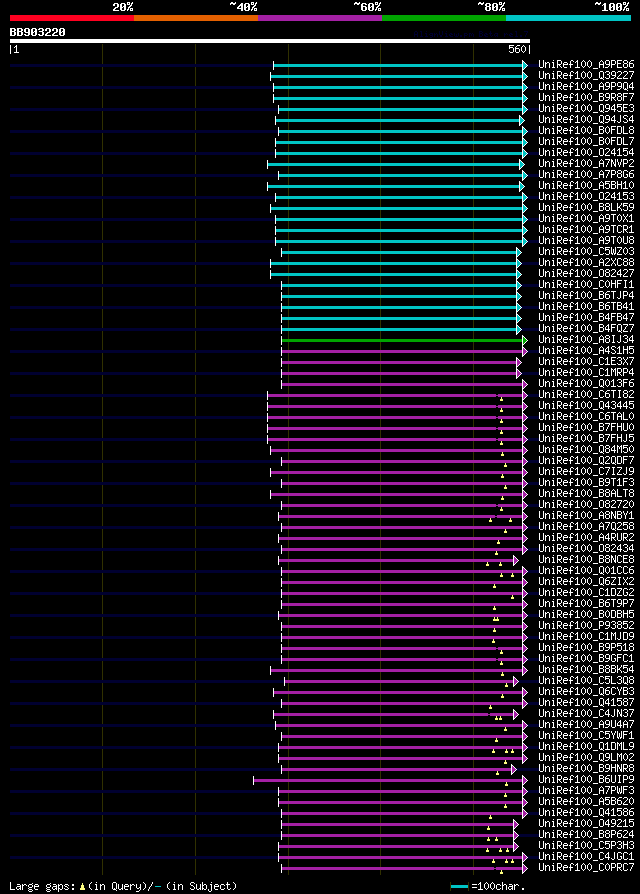The image size is (640, 894).
Task: Open hit UniRef100_B9R8F7
Action: click(x=586, y=97)
